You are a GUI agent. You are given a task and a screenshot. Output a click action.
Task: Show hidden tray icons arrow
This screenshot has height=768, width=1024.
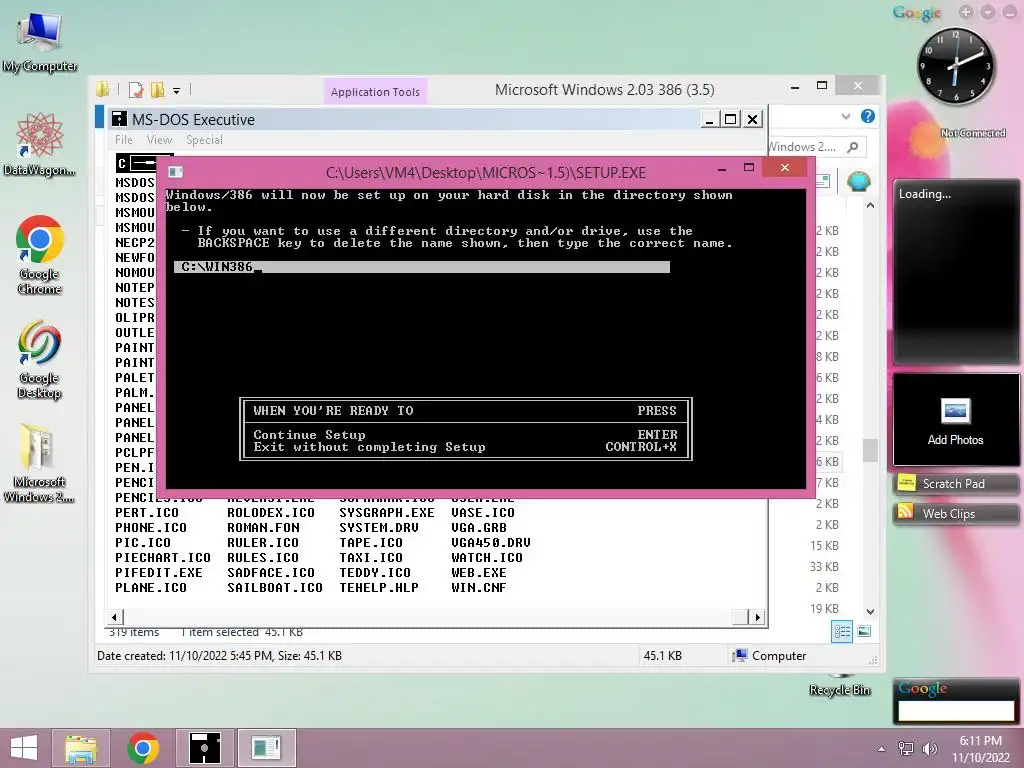pyautogui.click(x=882, y=749)
